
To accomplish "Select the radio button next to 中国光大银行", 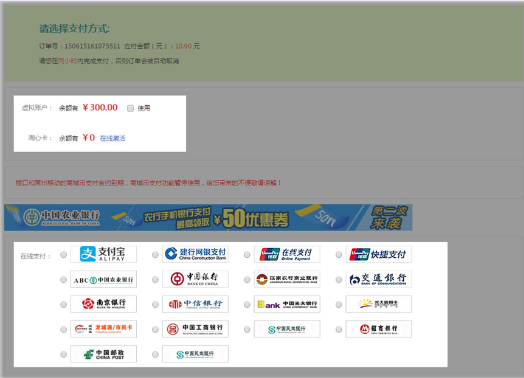I will [247, 304].
